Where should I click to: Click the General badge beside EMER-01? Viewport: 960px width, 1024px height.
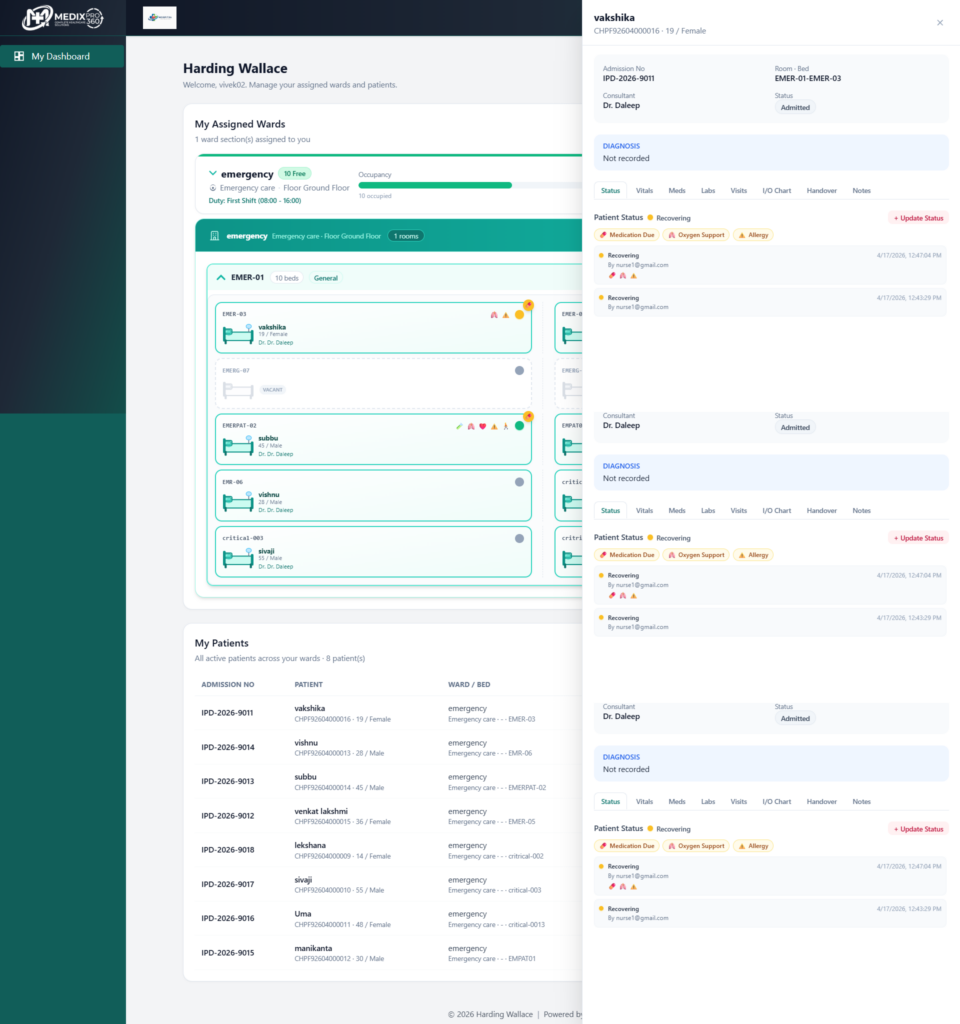[325, 278]
